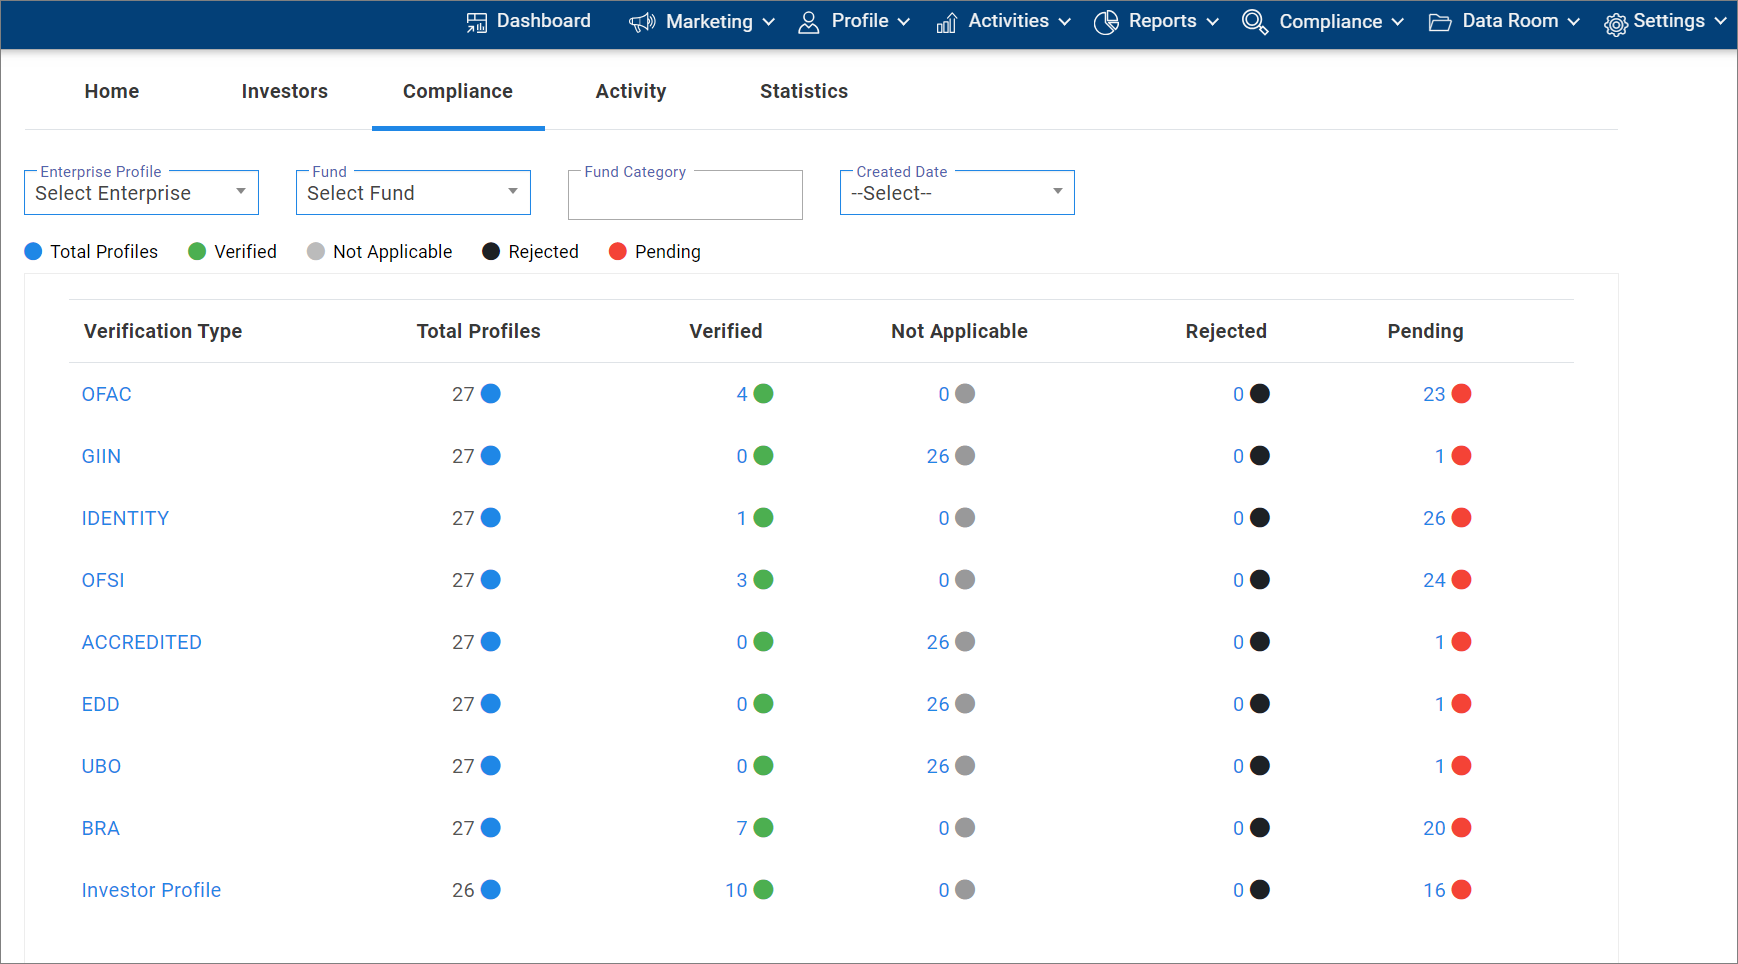Click BRA pending count 20
Viewport: 1738px width, 964px height.
click(1434, 828)
